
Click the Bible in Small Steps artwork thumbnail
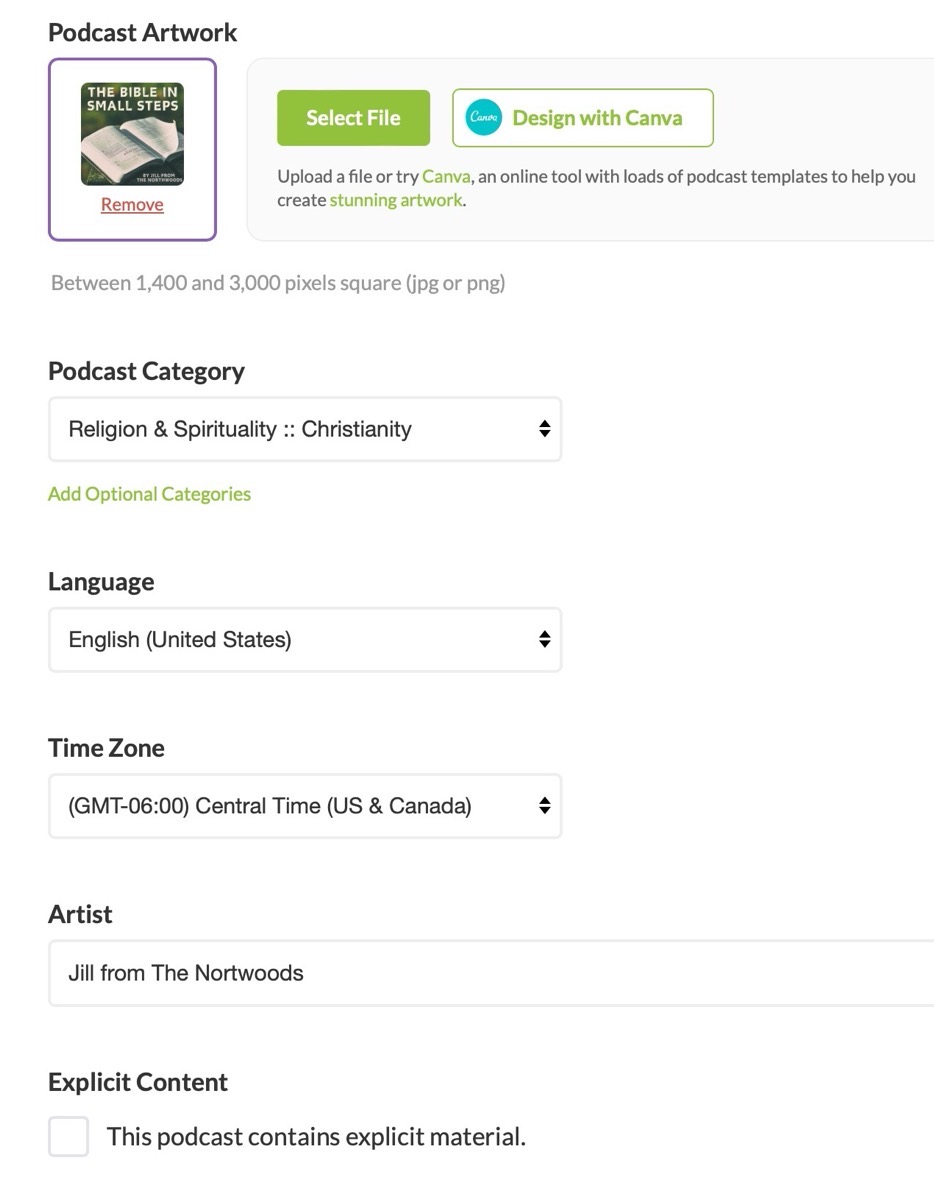(x=132, y=134)
